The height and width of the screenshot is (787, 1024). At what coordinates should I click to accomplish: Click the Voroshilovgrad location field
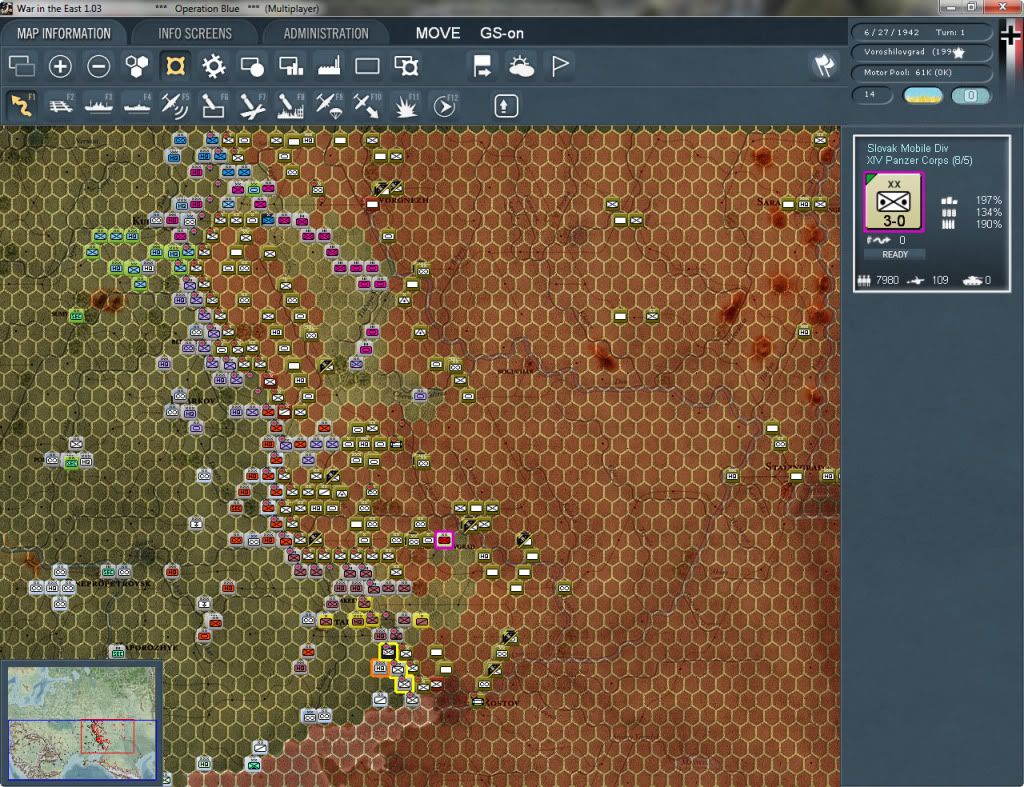(921, 52)
